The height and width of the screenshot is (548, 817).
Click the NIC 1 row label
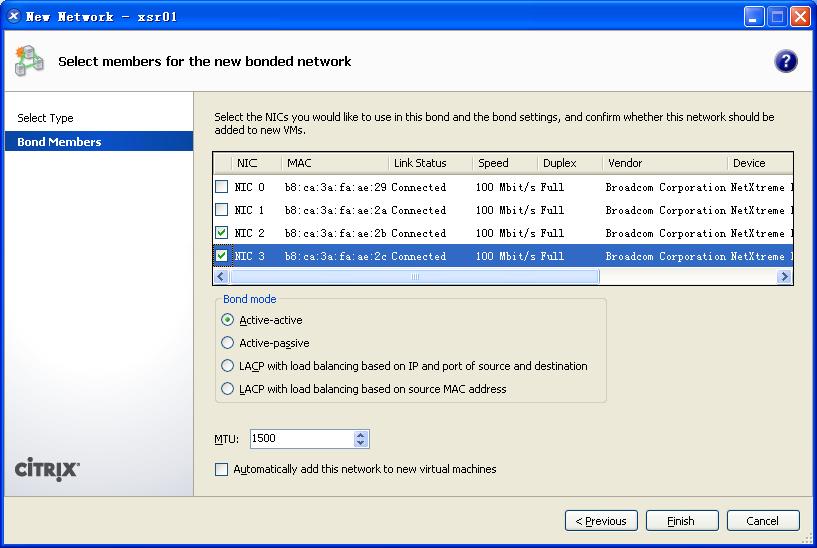click(x=250, y=210)
